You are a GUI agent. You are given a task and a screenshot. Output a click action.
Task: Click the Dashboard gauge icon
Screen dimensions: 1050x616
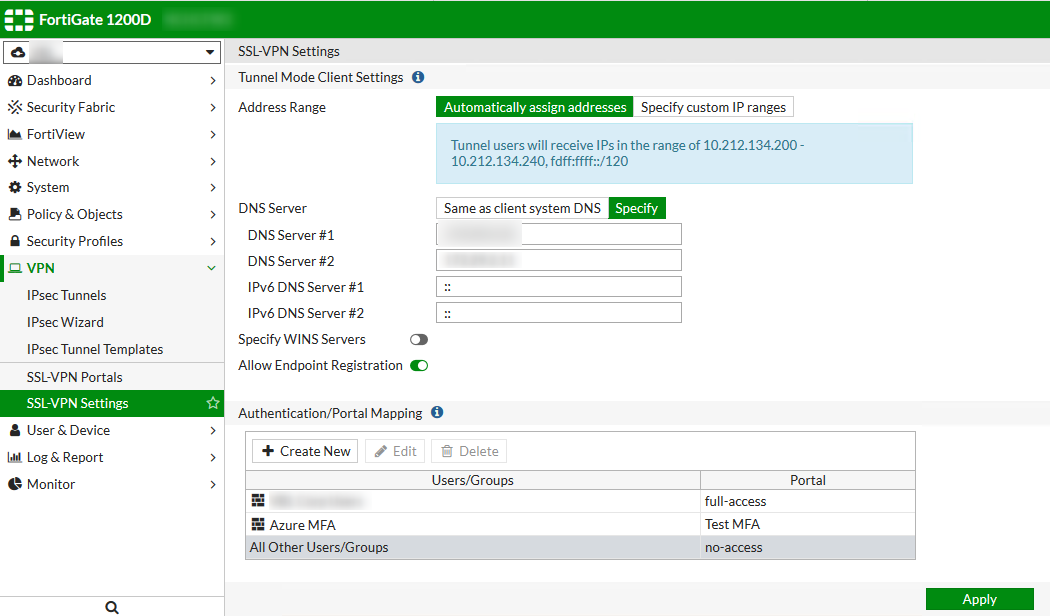pos(15,80)
